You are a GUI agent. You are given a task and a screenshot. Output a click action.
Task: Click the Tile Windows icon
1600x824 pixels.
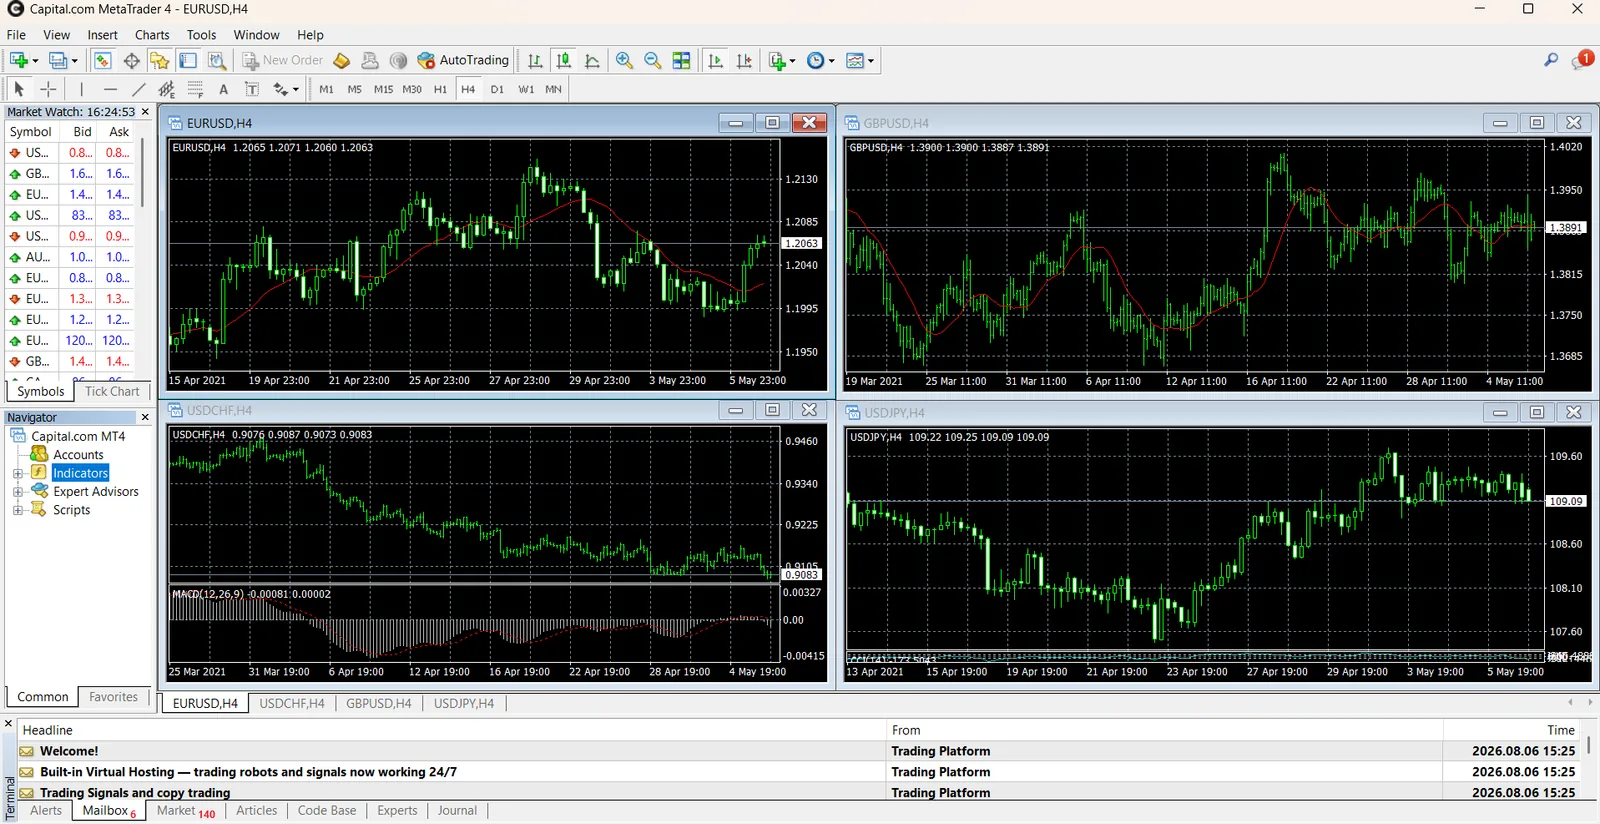pos(682,61)
